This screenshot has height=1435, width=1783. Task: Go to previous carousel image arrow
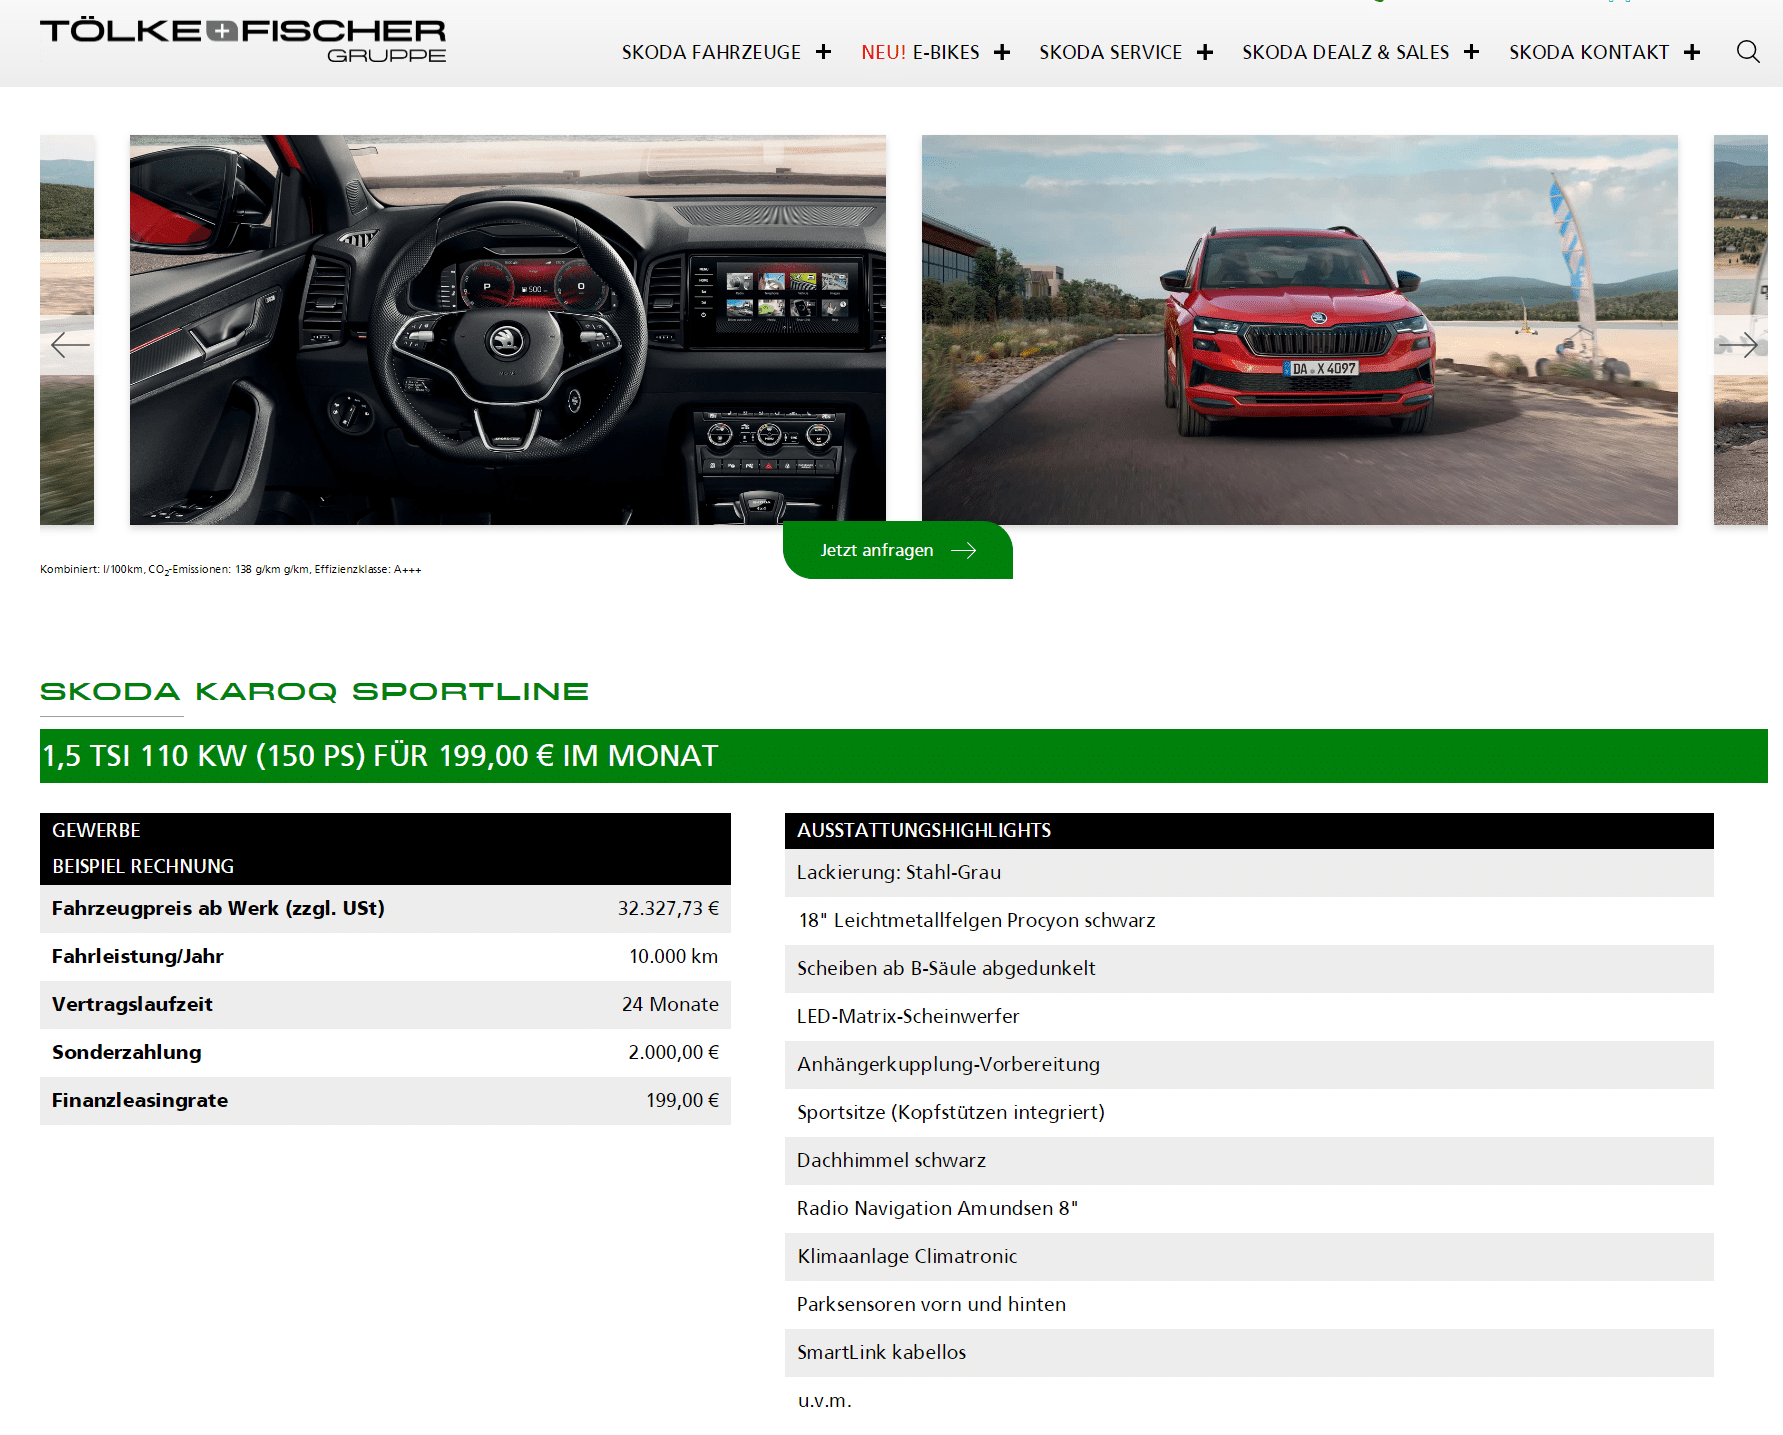click(69, 345)
